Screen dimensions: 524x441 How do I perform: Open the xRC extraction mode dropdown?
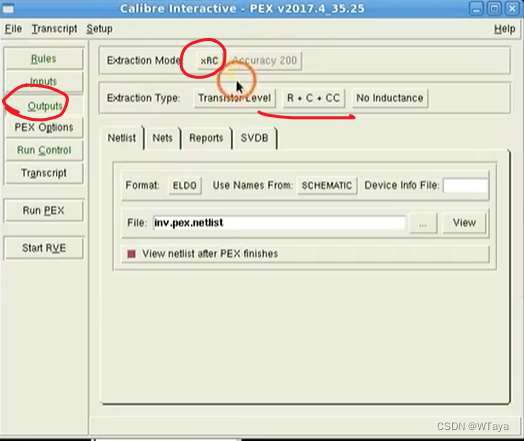click(209, 61)
